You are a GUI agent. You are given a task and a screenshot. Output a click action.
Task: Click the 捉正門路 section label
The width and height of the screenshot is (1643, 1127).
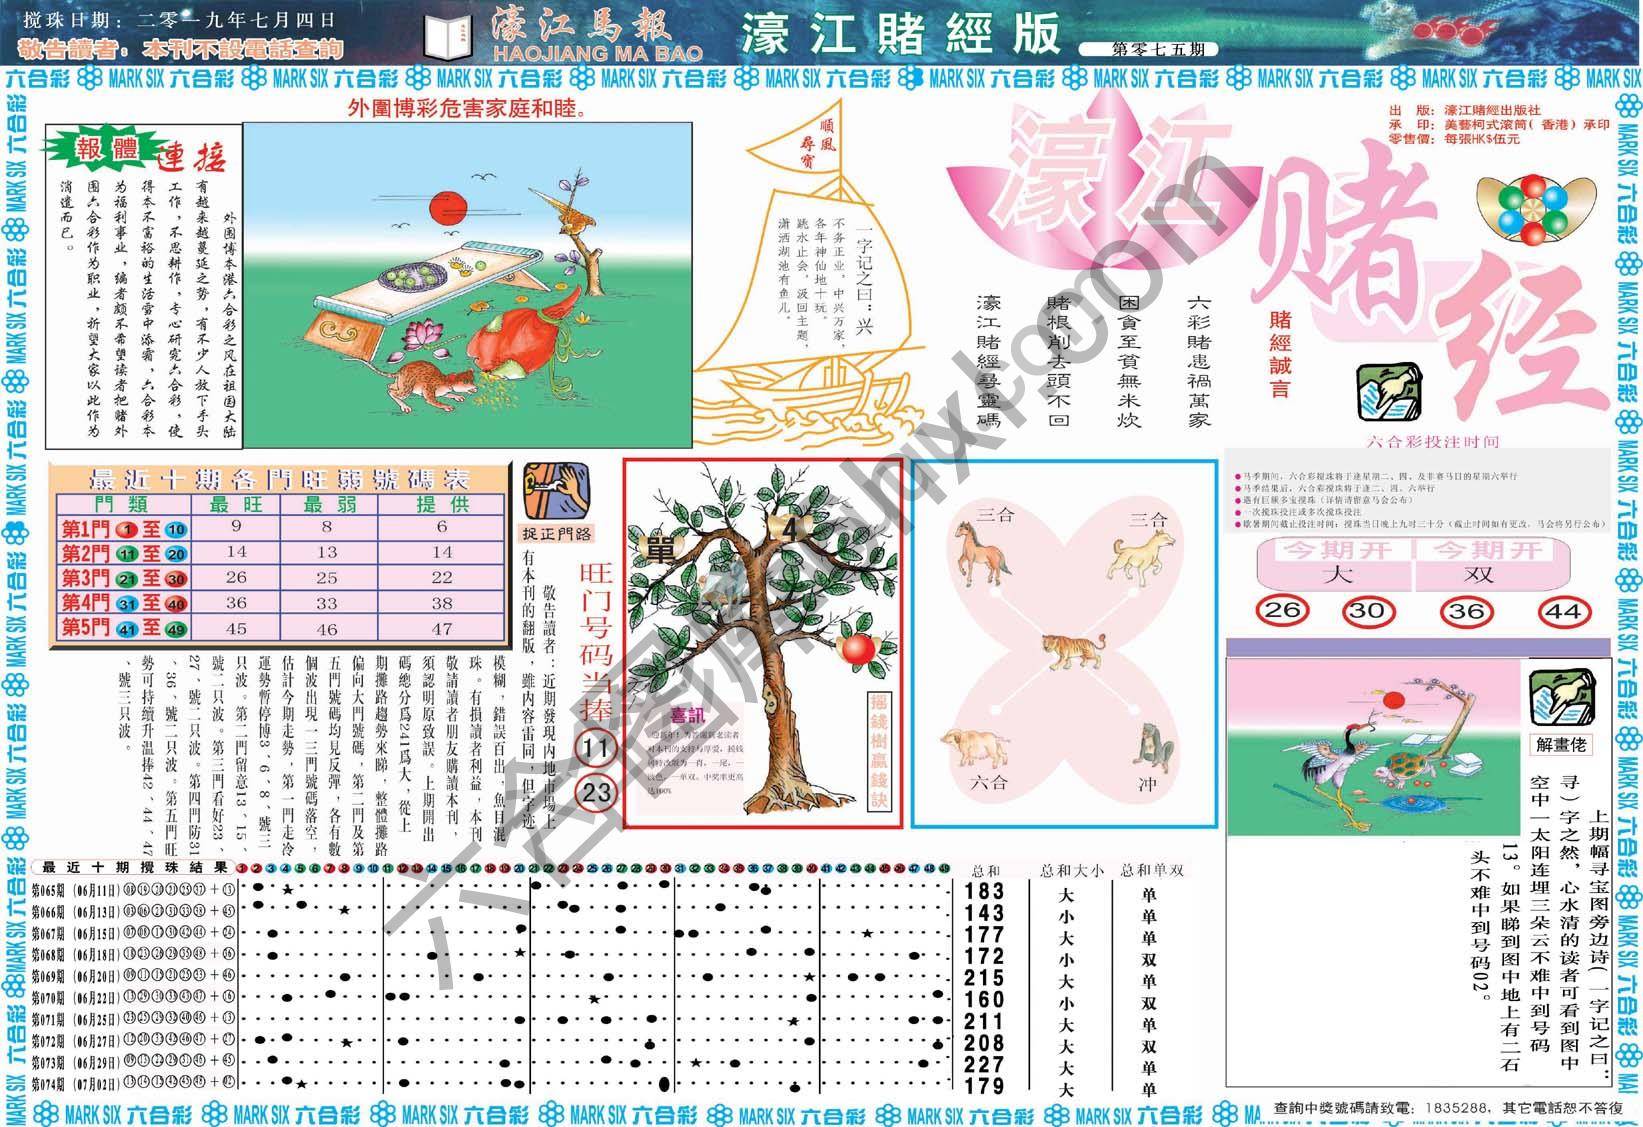(x=557, y=532)
